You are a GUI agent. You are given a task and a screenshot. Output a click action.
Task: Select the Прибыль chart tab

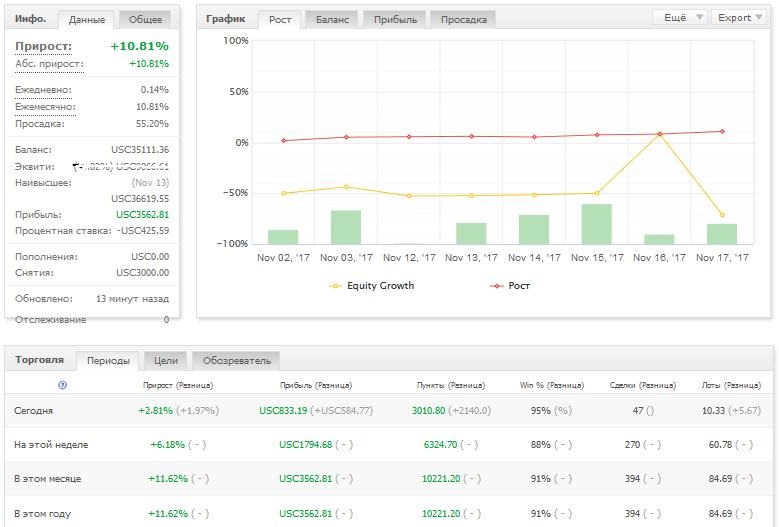point(395,20)
